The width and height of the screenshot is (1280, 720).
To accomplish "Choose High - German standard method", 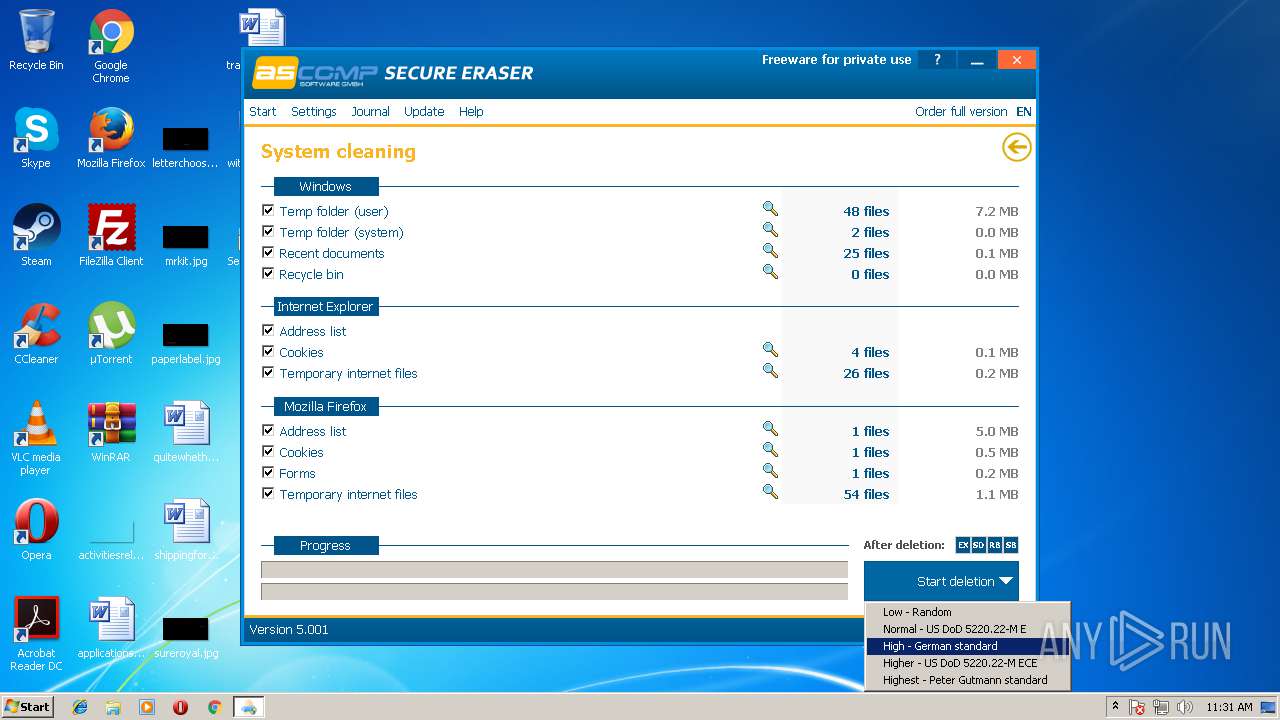I will (968, 646).
